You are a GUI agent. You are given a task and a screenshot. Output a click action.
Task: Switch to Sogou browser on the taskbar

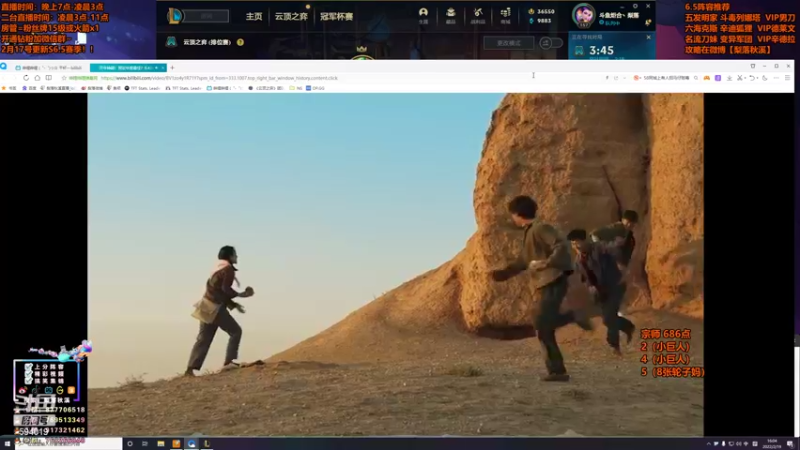(x=192, y=444)
